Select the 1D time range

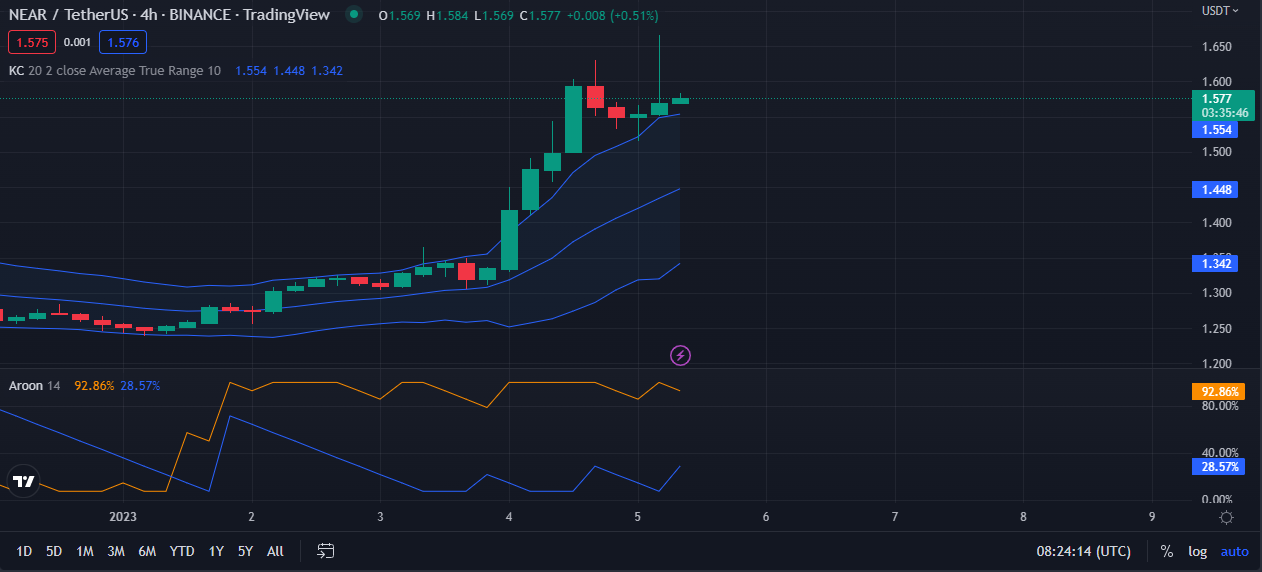click(24, 551)
